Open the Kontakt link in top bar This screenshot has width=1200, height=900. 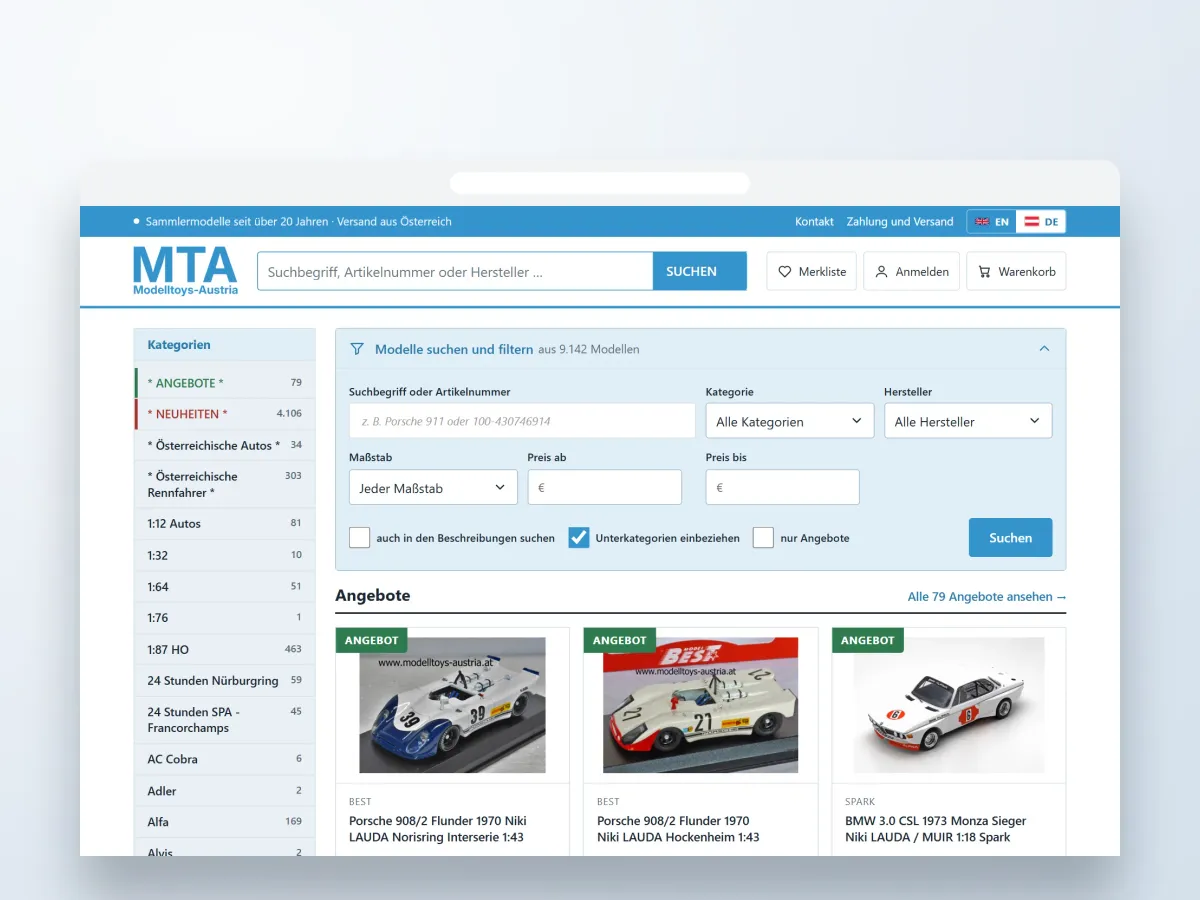[x=814, y=222]
